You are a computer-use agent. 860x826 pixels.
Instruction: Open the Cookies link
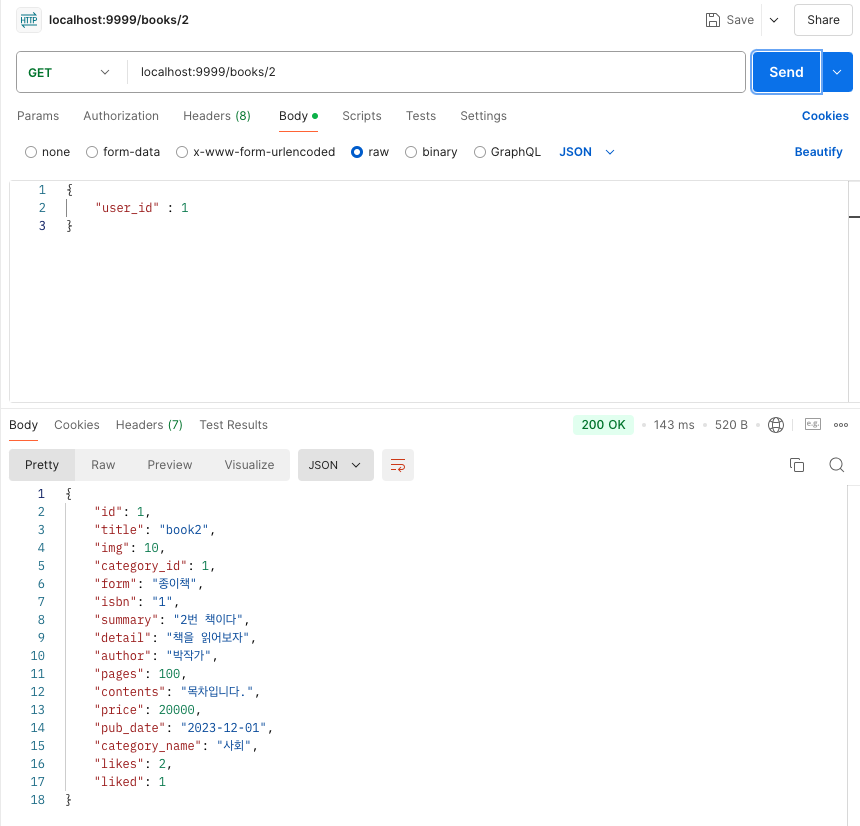click(x=825, y=116)
